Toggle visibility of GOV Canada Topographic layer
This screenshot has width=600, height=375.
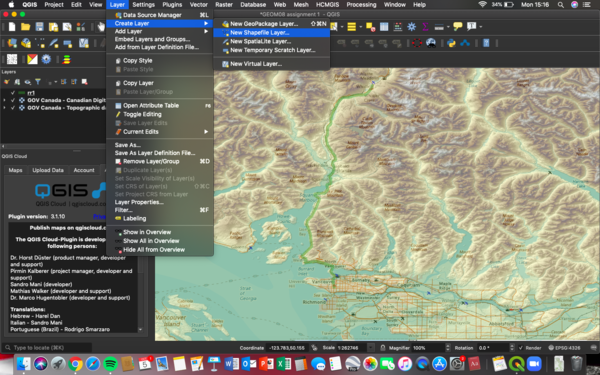13,108
